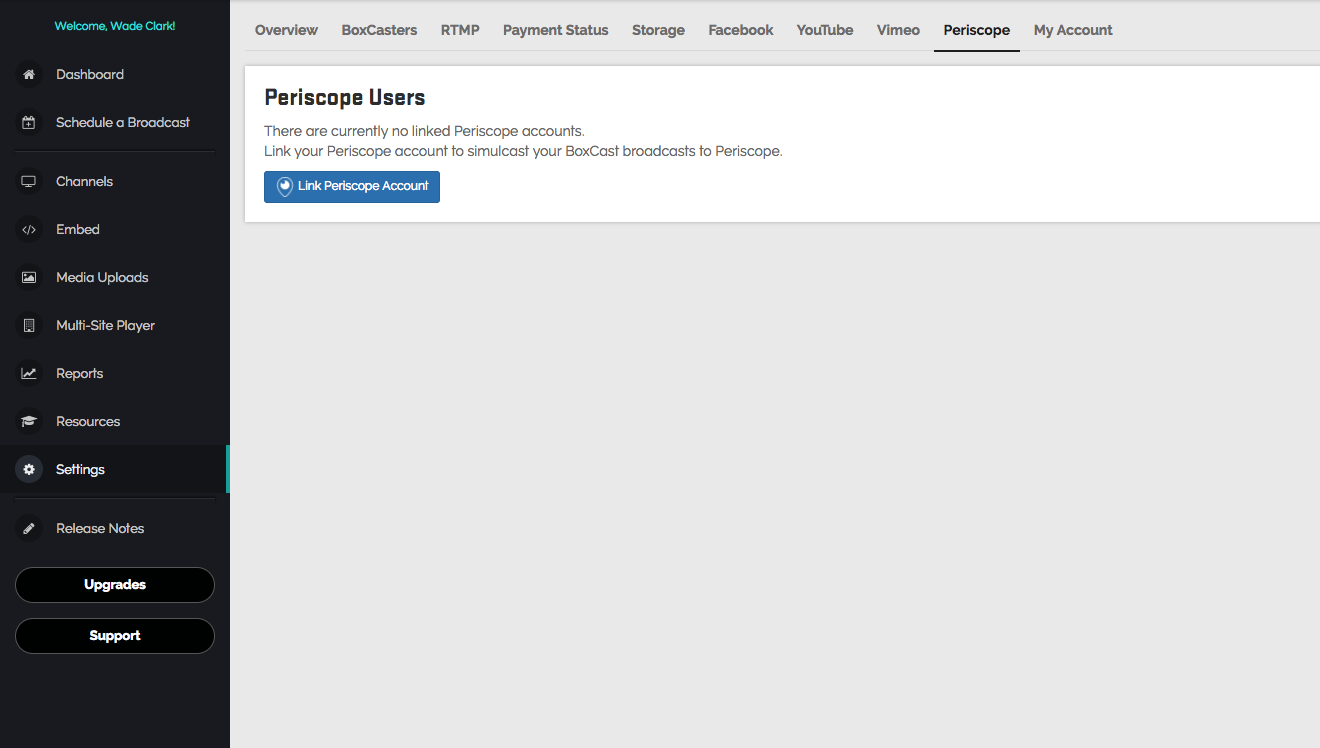Open the Upgrades button in sidebar
This screenshot has width=1320, height=748.
point(115,585)
